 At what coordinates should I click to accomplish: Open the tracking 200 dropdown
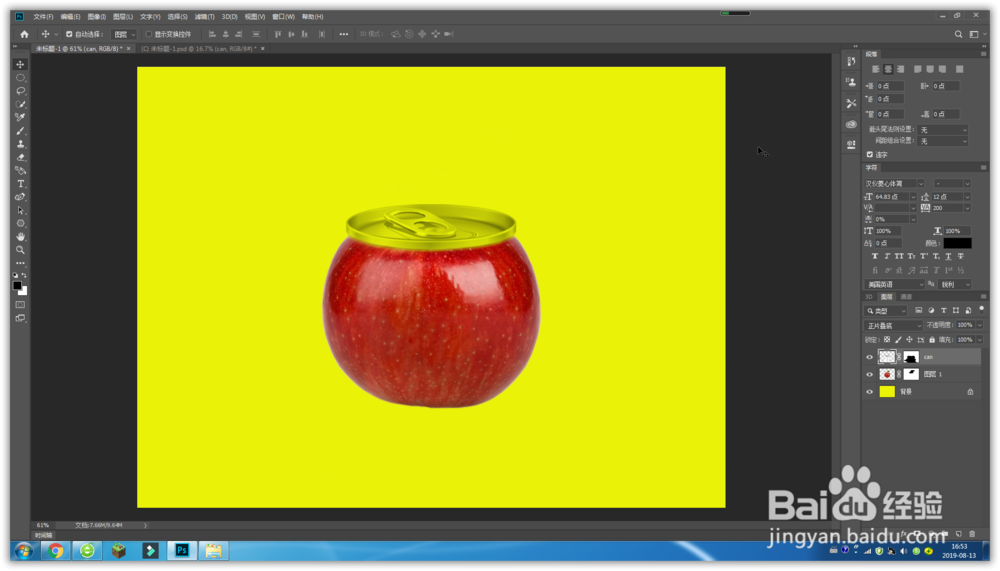pyautogui.click(x=967, y=208)
